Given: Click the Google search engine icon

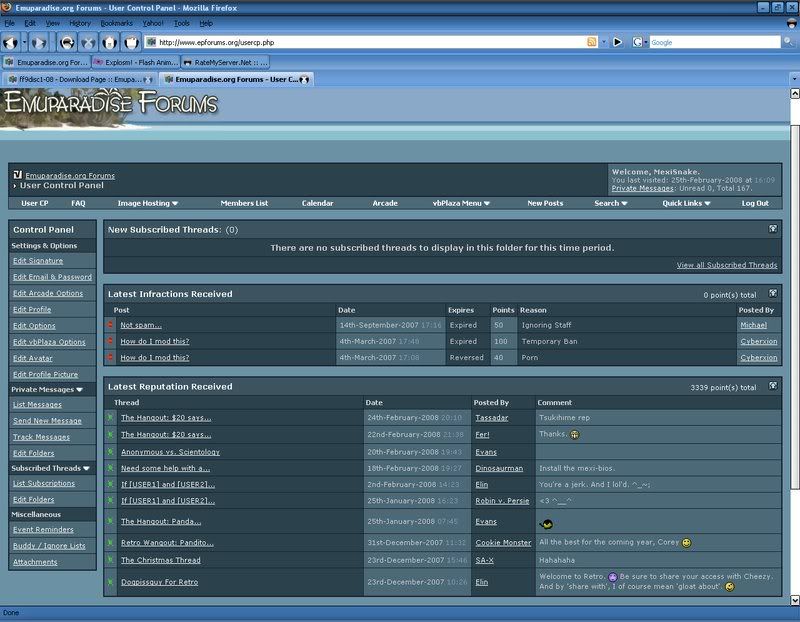Looking at the screenshot, I should coord(637,42).
